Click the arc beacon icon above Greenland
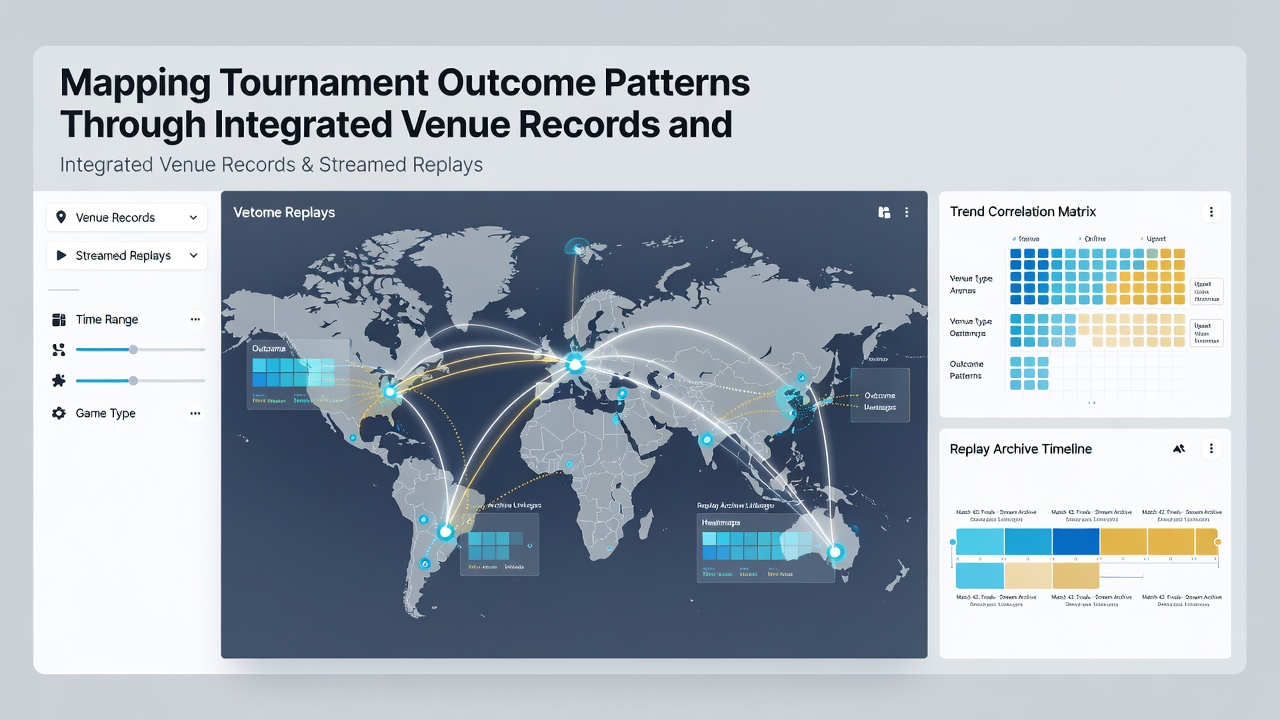The image size is (1280, 720). coord(577,247)
